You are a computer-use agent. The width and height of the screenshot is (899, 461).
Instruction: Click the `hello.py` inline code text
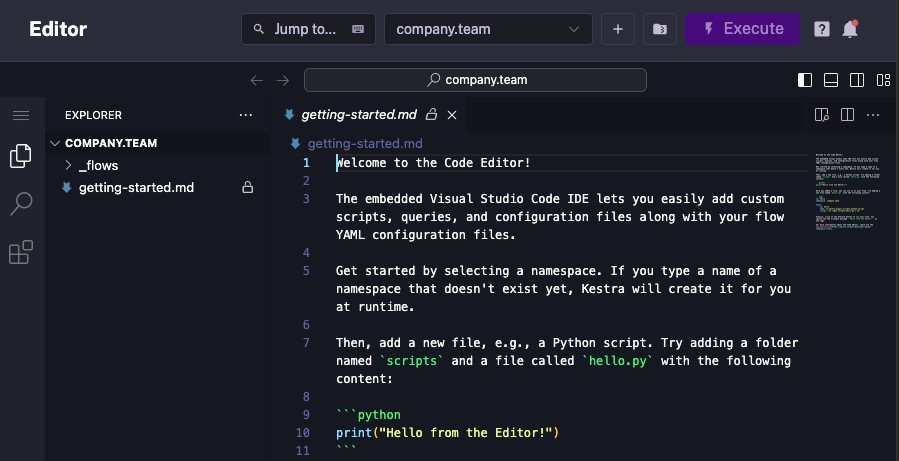coord(617,361)
